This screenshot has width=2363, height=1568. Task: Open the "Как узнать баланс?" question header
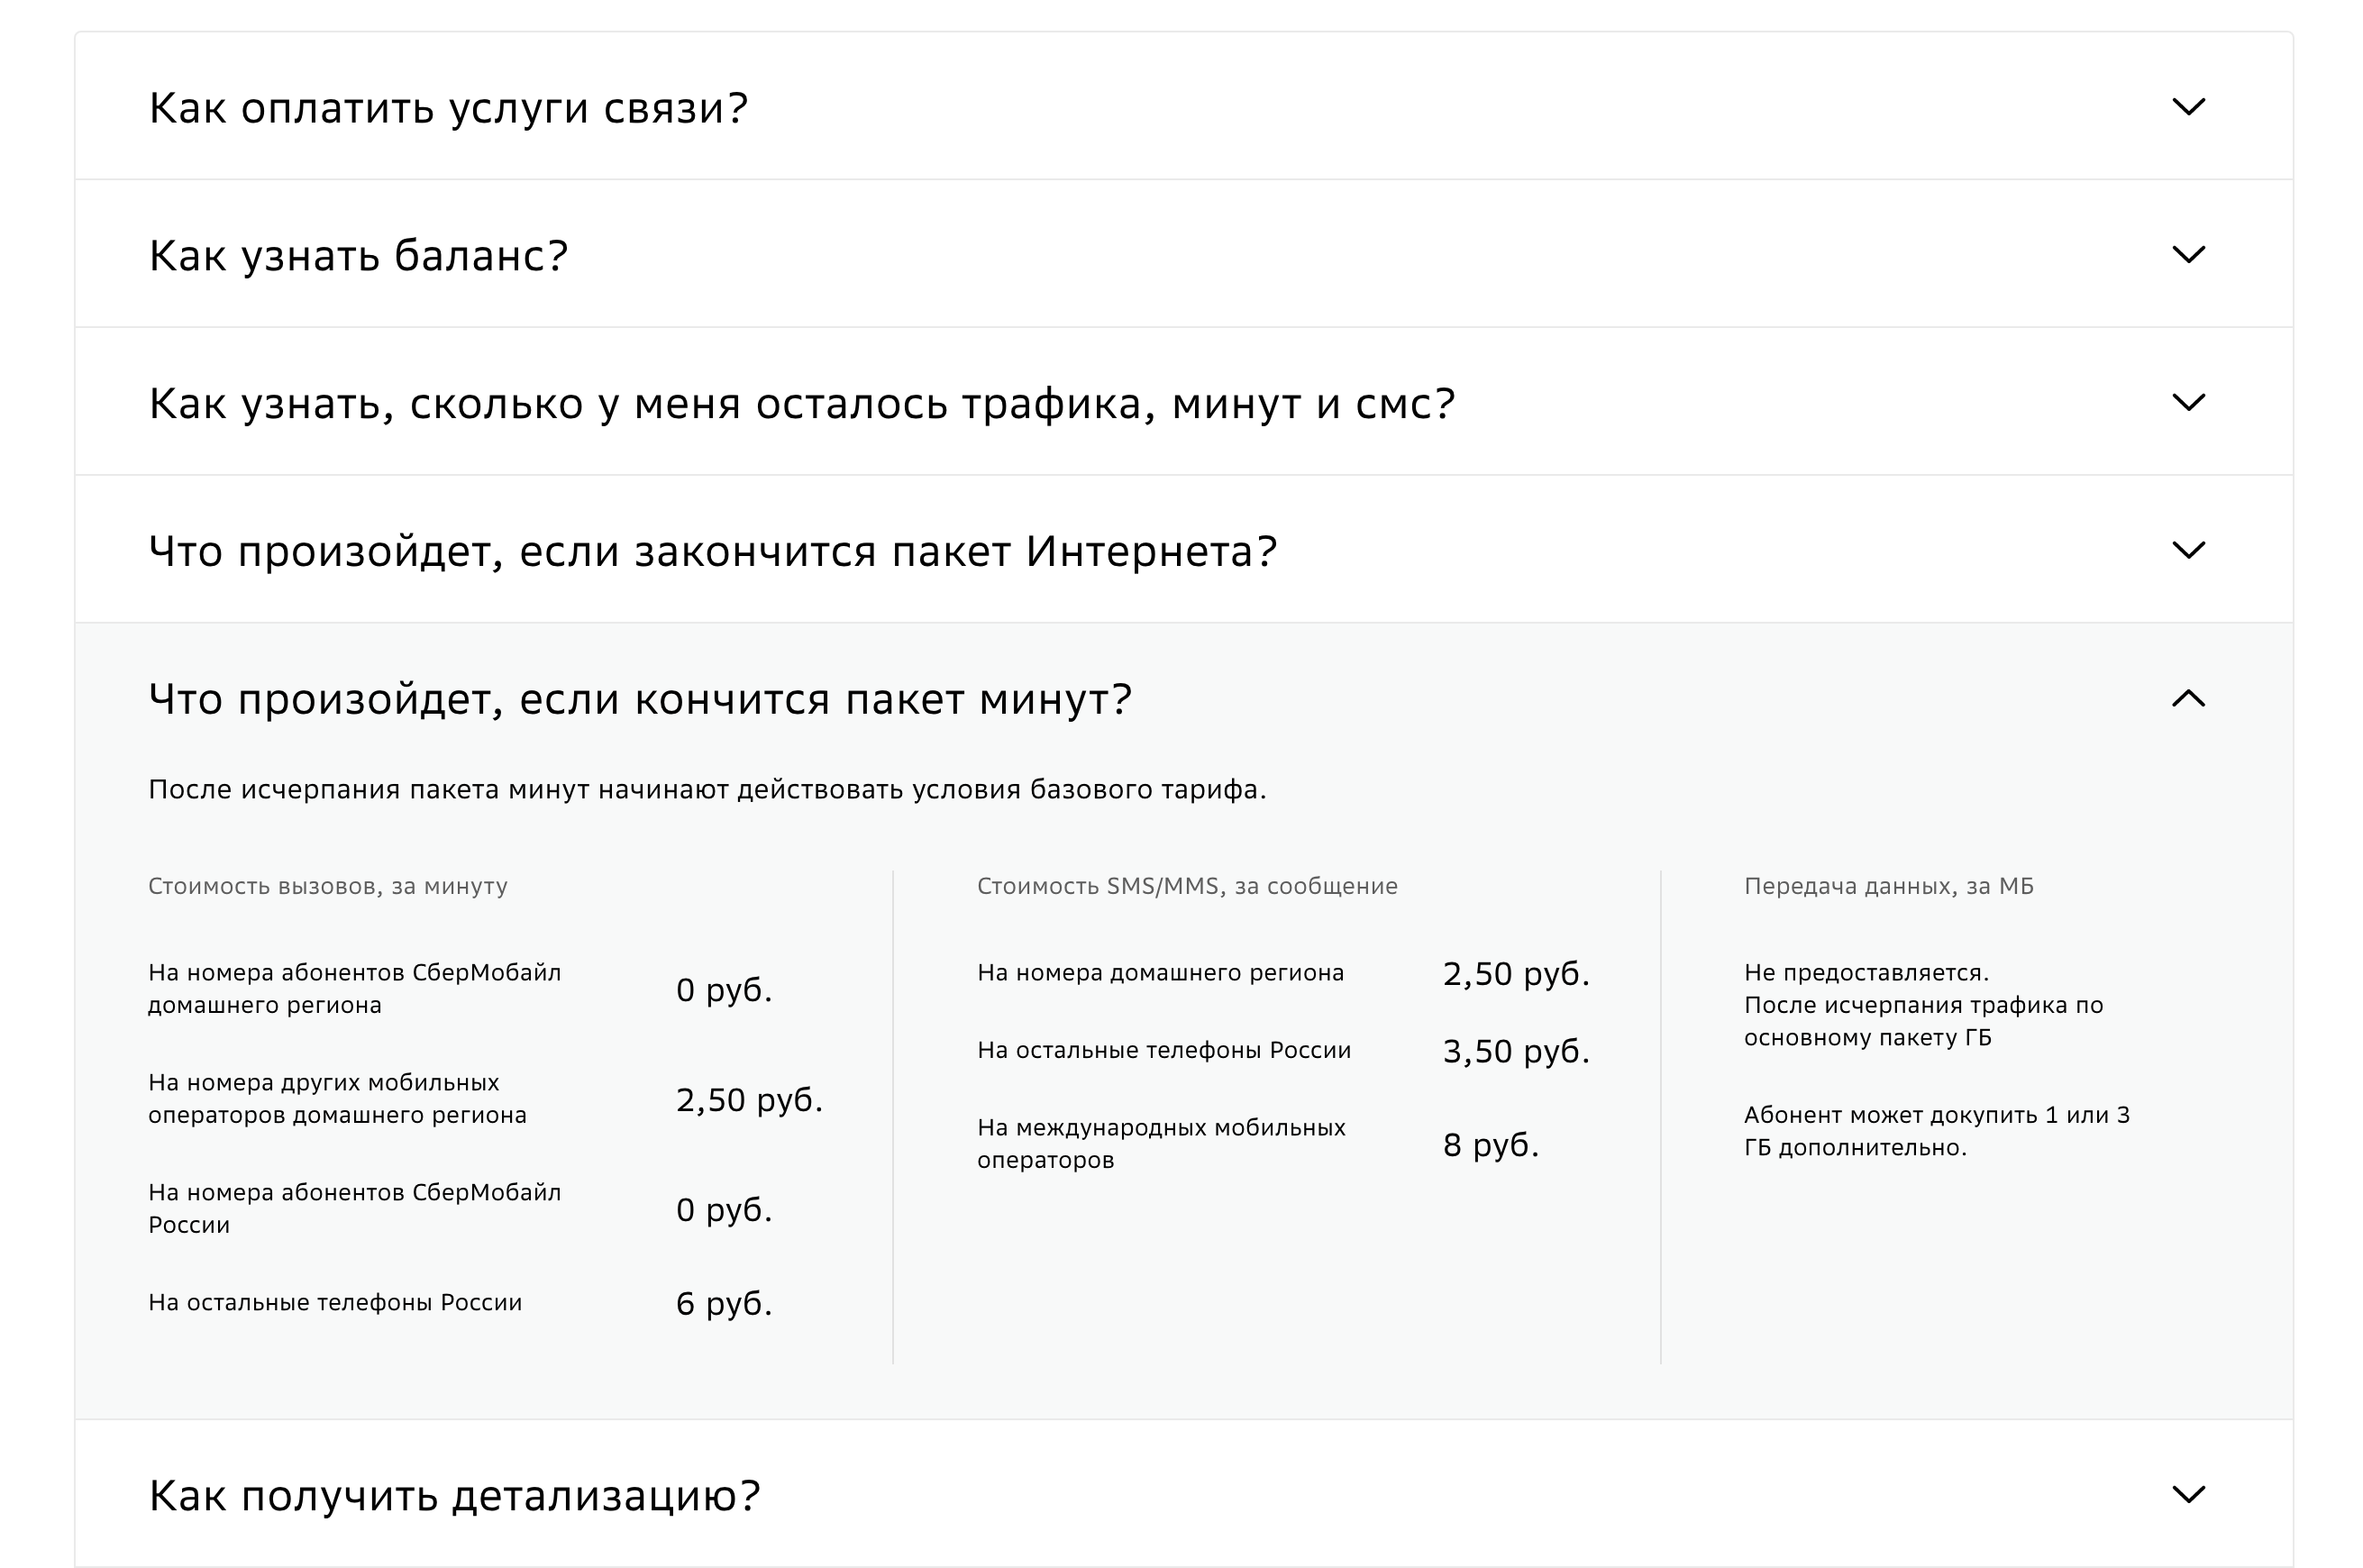(358, 253)
